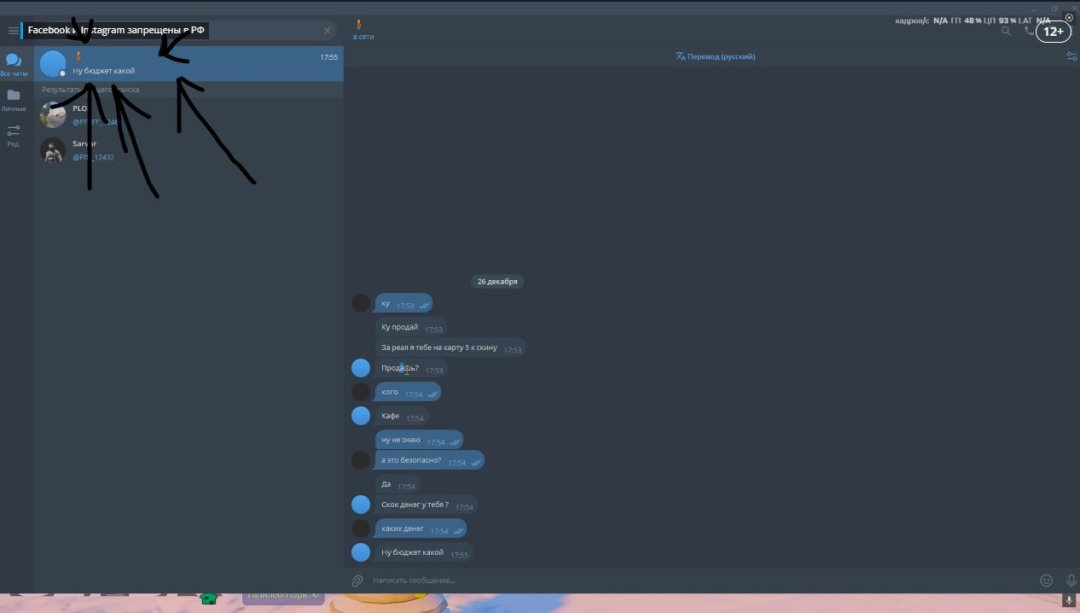Open the edit folders settings icon

coord(13,134)
